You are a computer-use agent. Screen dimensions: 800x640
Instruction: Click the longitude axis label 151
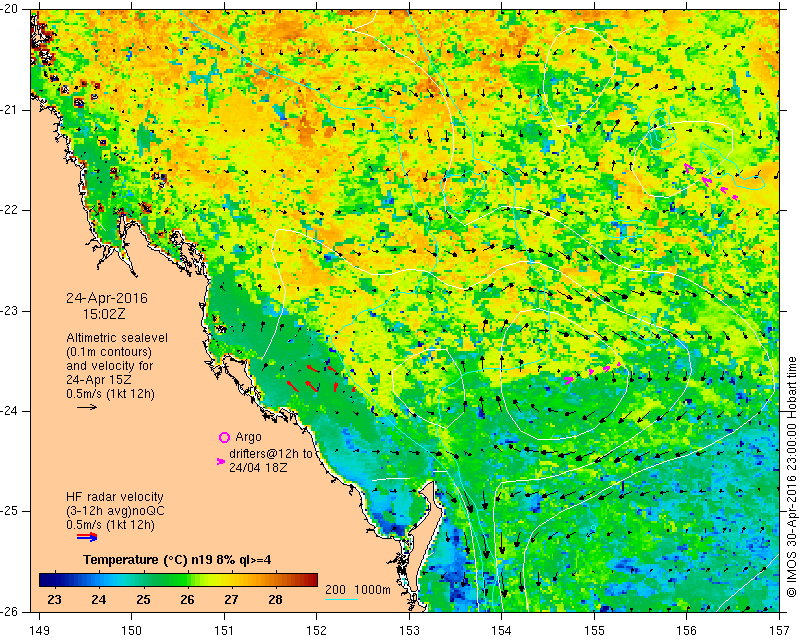224,631
